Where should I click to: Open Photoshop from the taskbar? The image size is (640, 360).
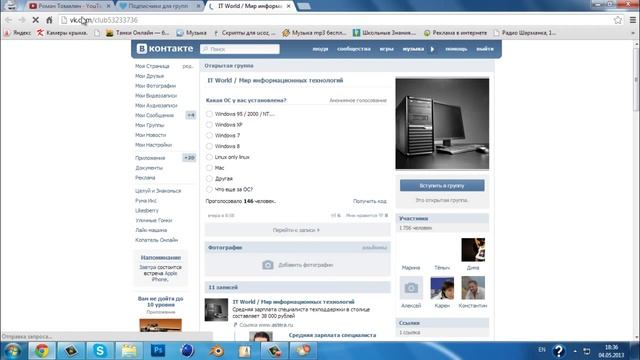(x=158, y=351)
